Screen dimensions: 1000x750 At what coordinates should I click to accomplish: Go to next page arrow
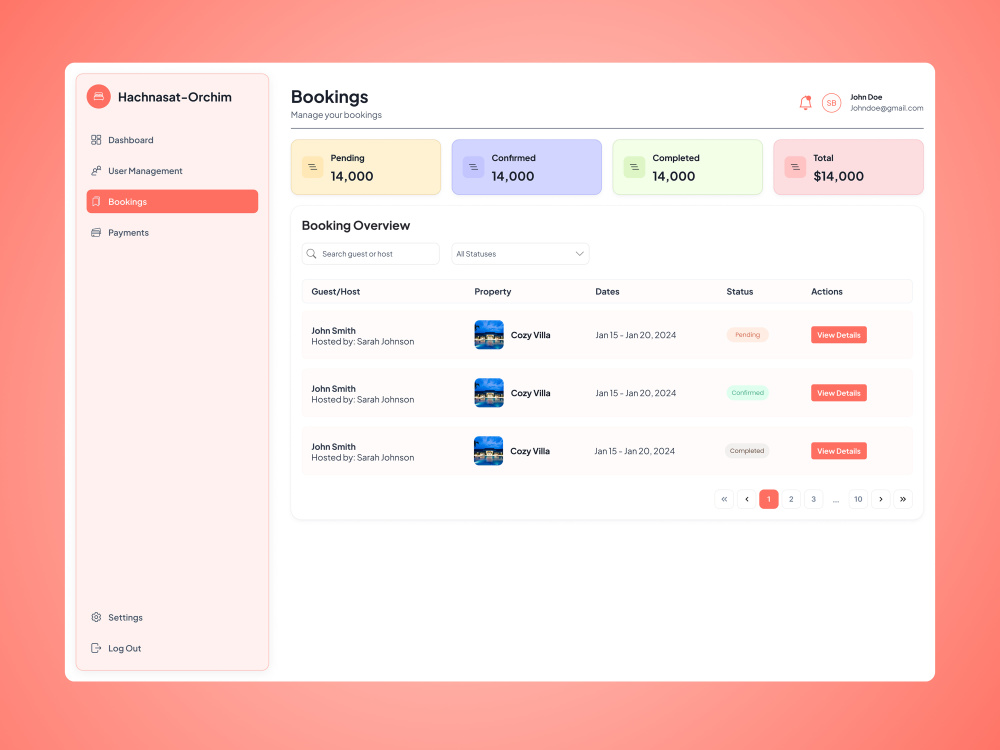881,499
